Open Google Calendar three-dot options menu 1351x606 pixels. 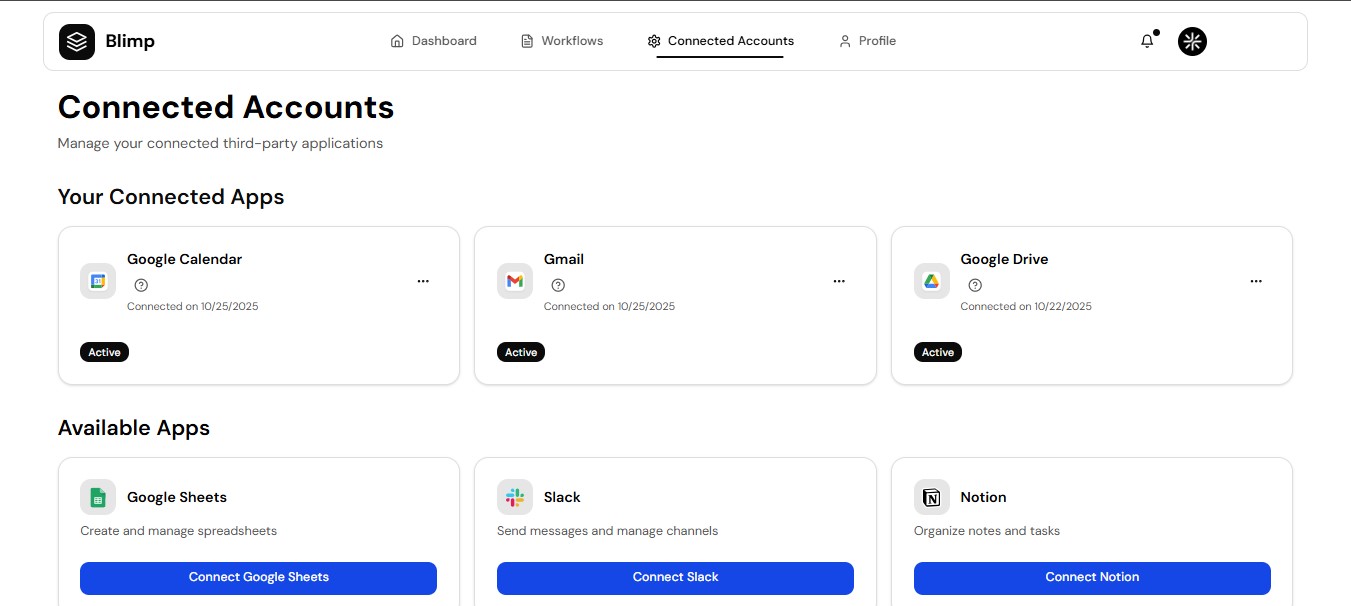click(x=423, y=282)
